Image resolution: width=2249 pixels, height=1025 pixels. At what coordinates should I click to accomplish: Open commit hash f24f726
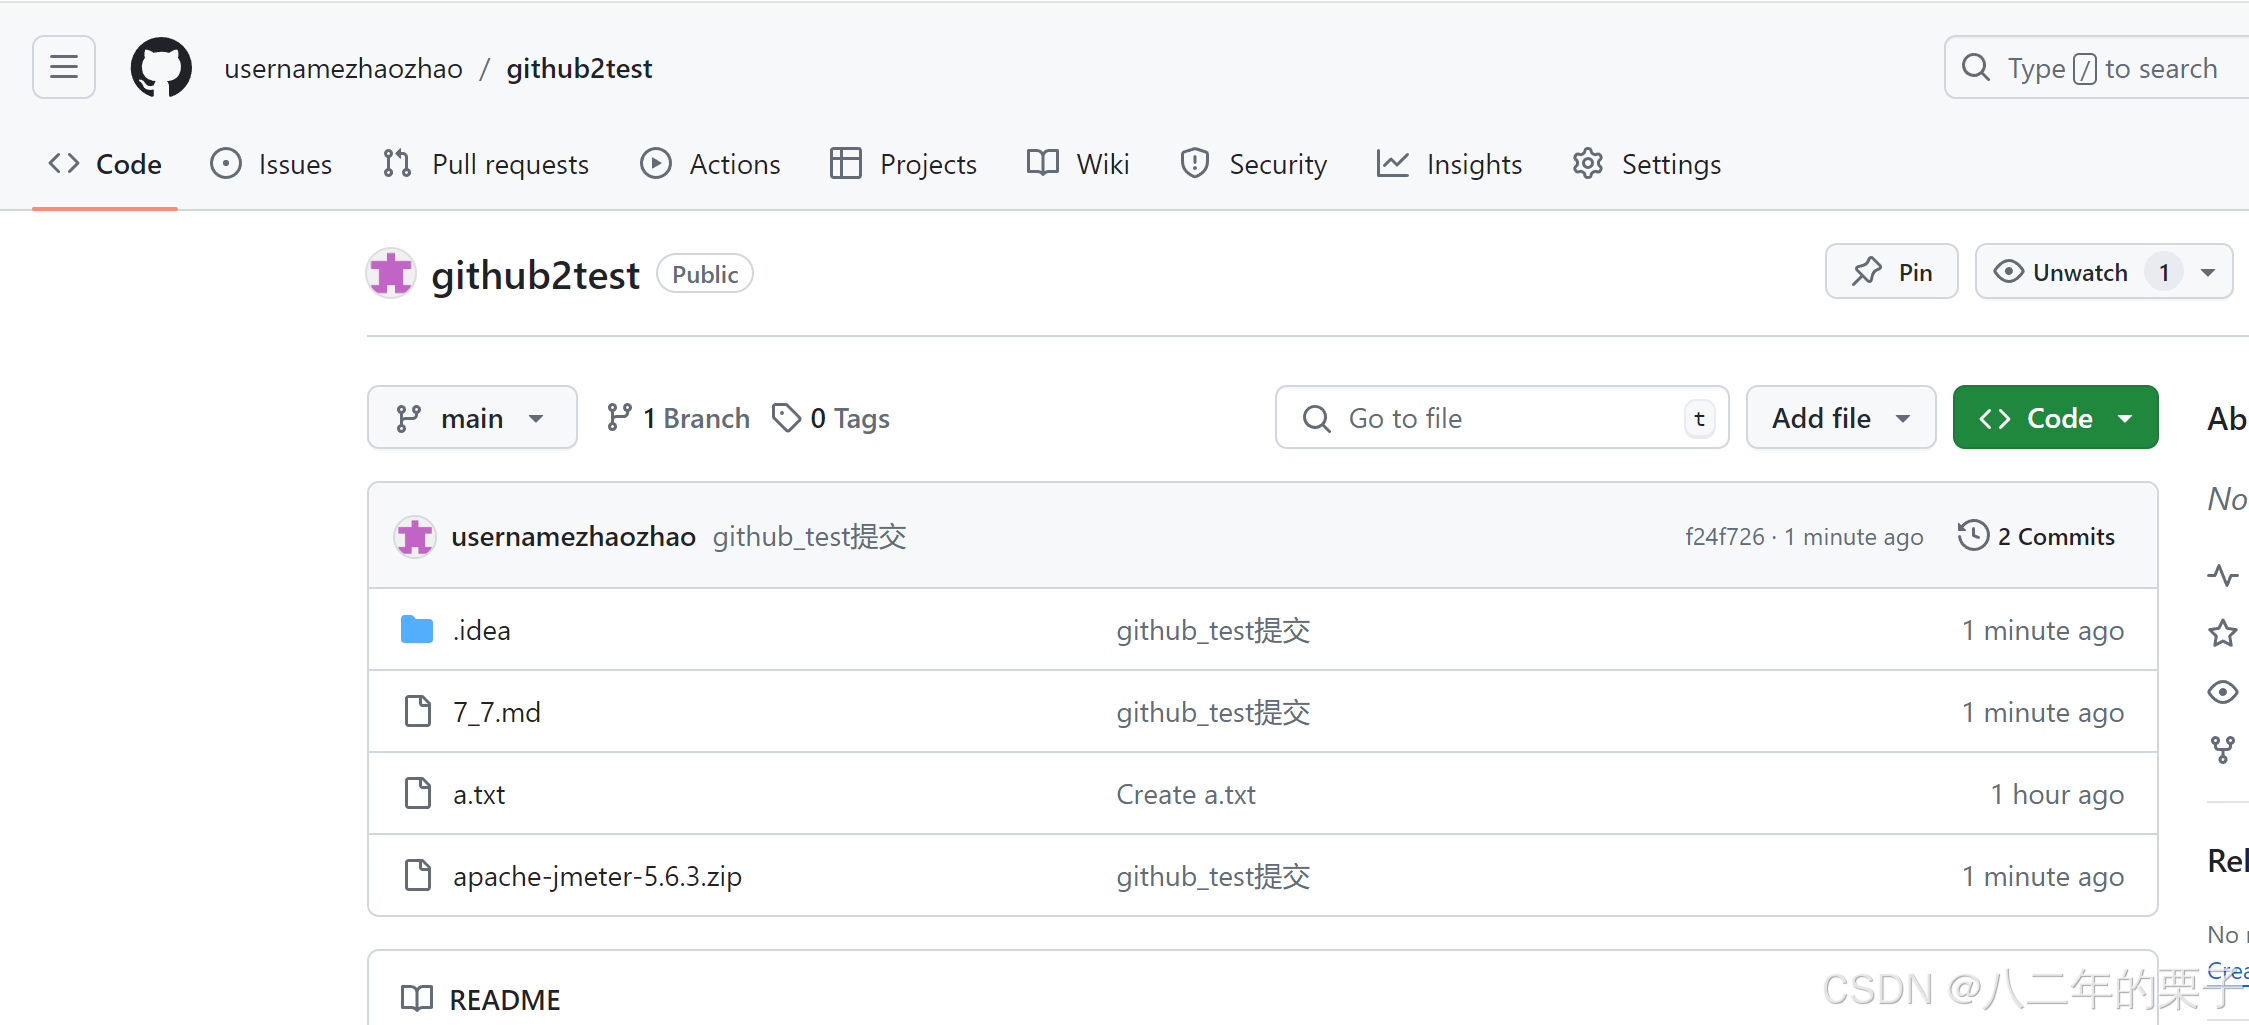(1724, 537)
